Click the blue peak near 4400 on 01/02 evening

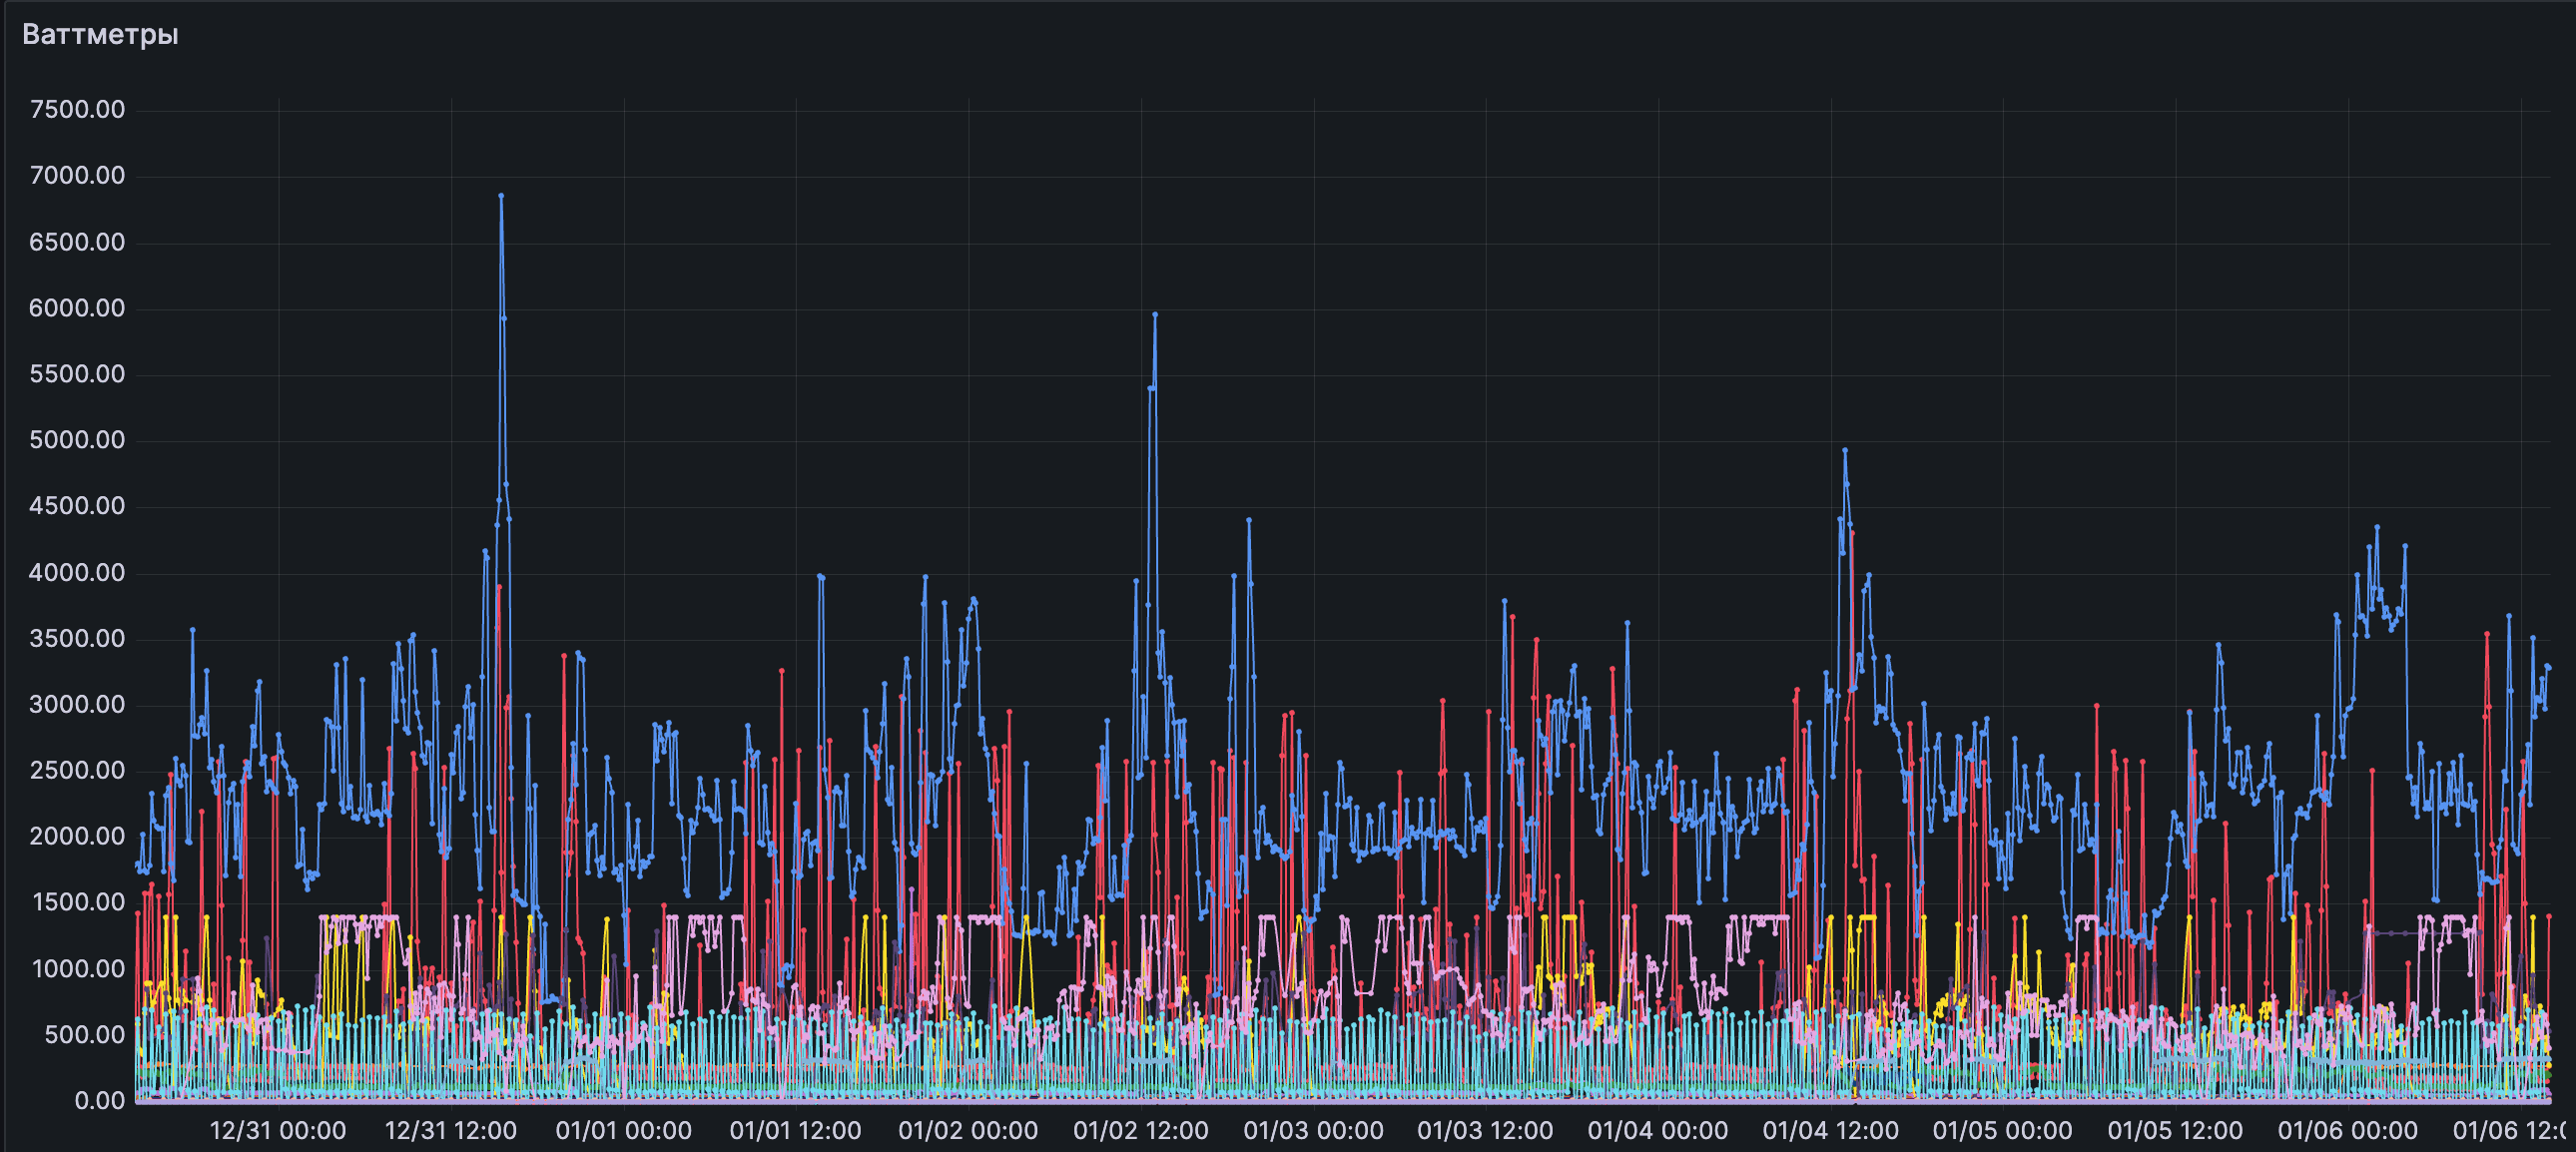pyautogui.click(x=1249, y=520)
